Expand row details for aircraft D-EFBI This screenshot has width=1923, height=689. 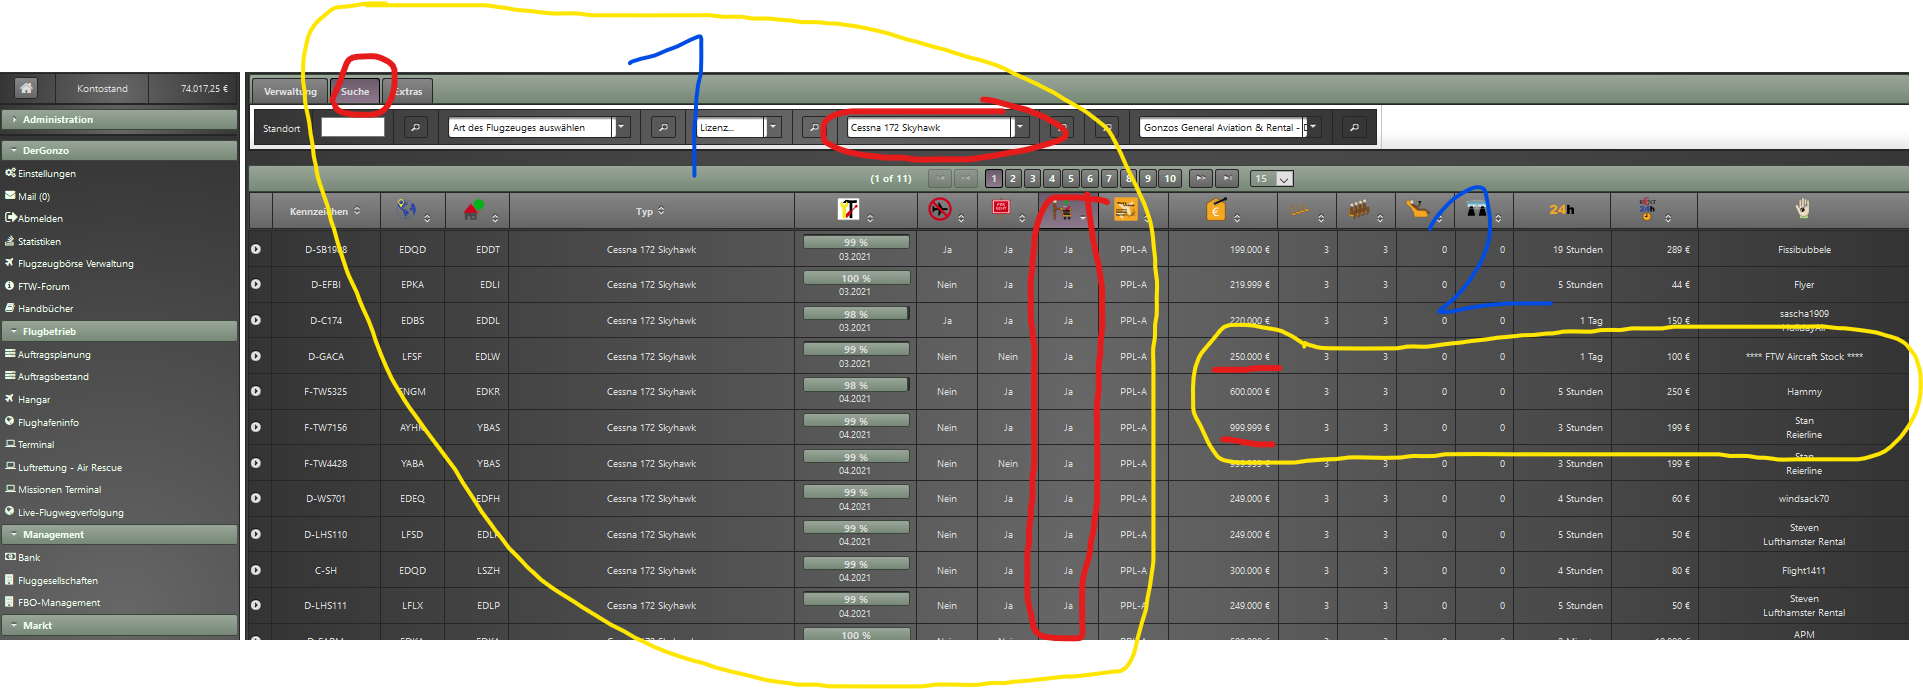pos(256,285)
